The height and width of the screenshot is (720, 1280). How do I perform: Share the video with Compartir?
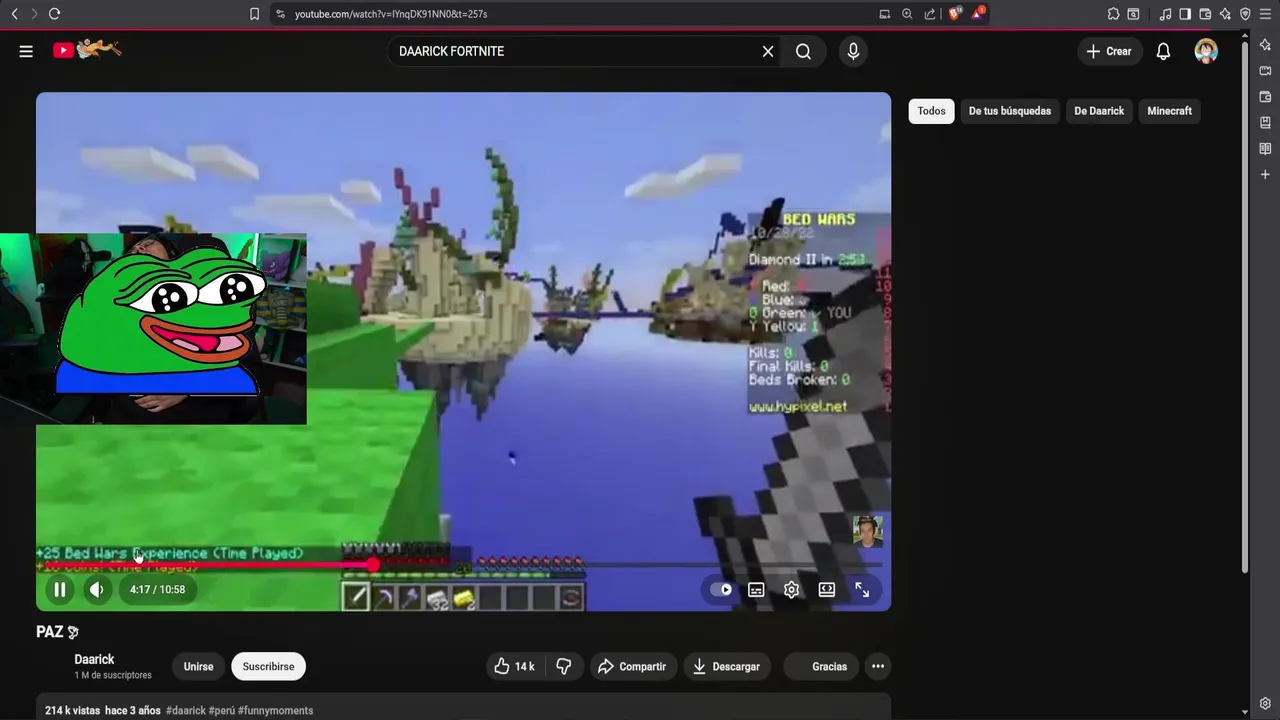point(631,667)
